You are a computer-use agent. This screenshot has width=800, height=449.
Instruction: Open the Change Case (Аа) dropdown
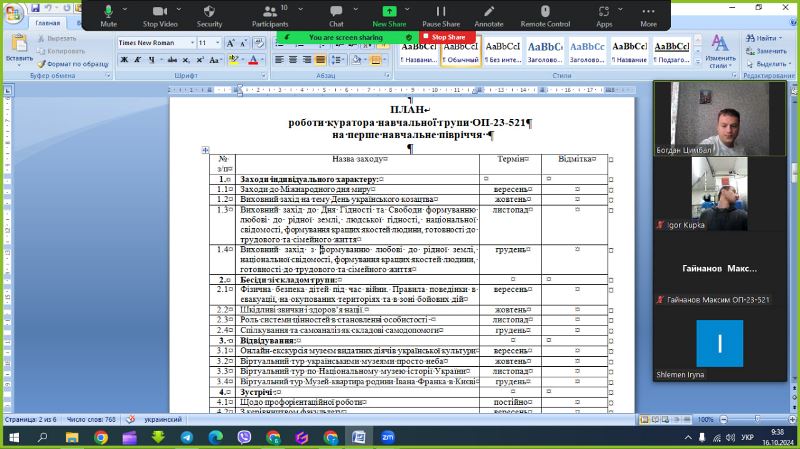[215, 60]
